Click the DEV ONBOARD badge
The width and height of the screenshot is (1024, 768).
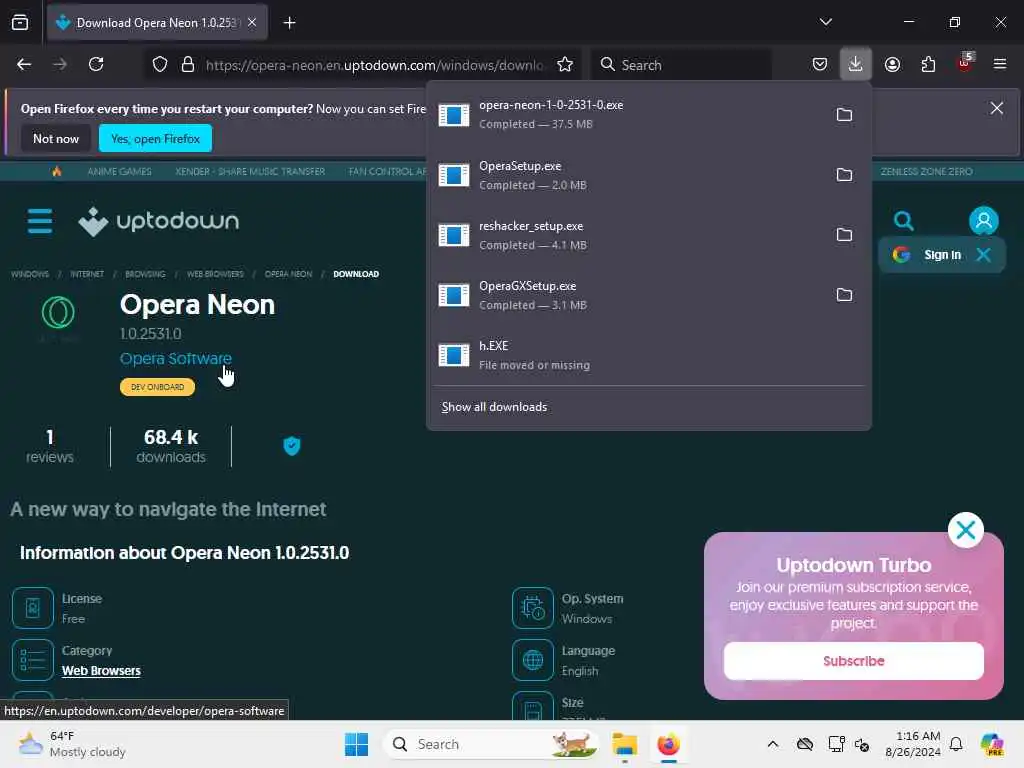[157, 387]
